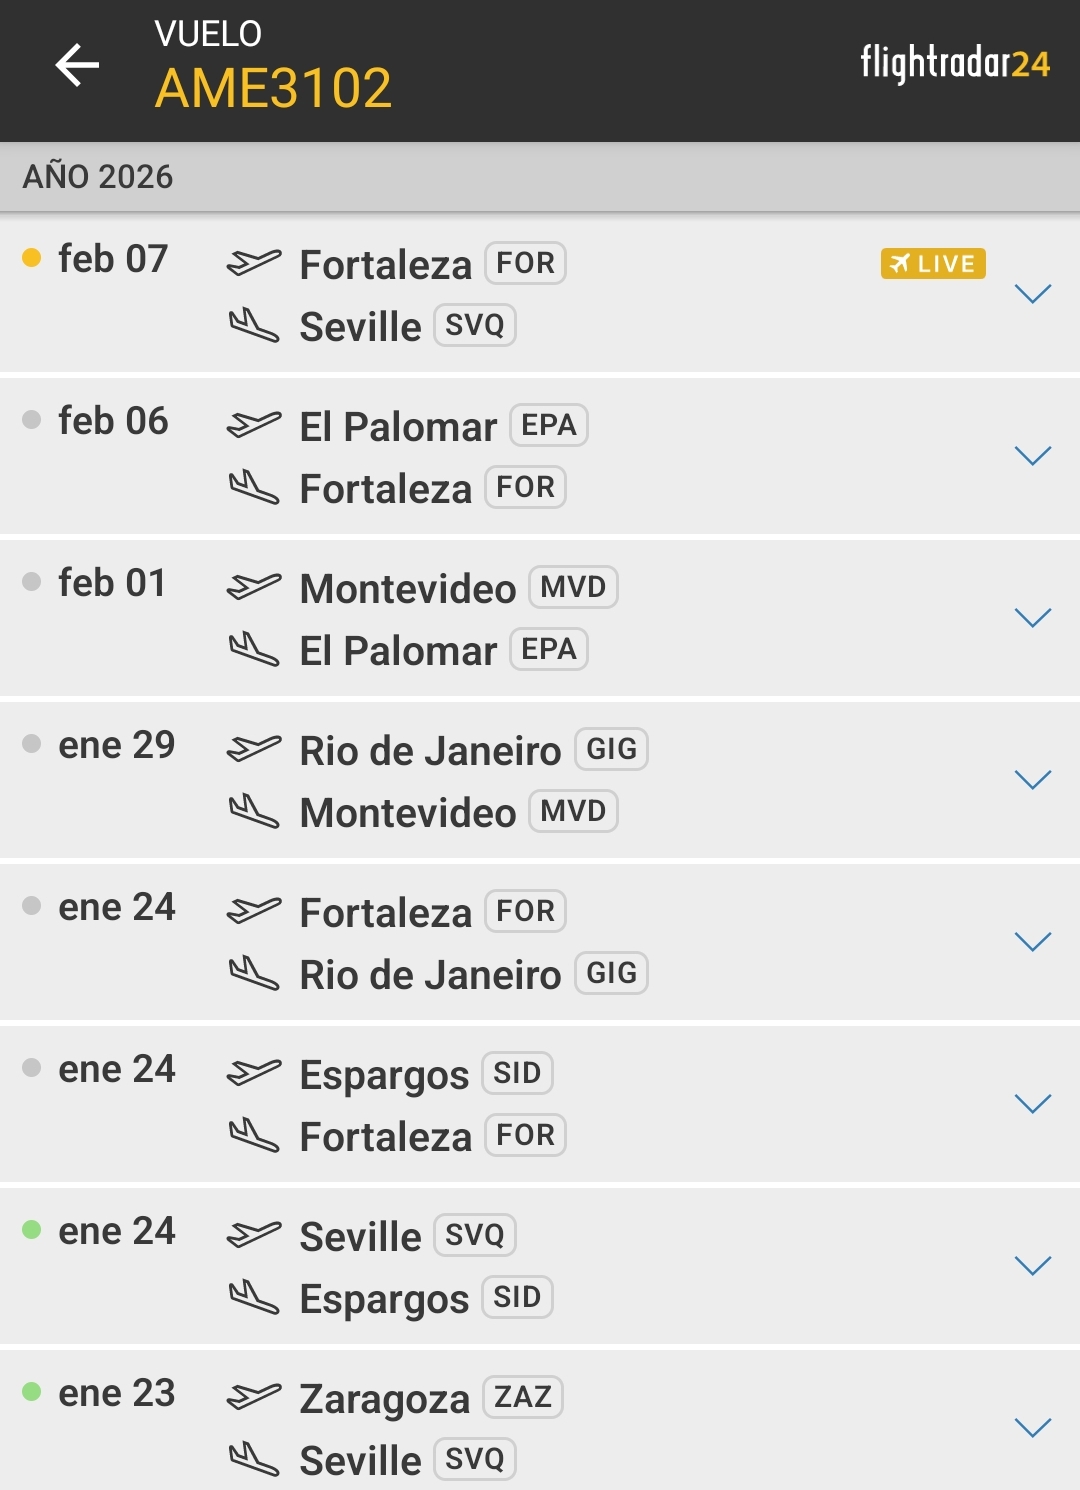Expand the feb 07 flight details
The image size is (1080, 1490).
tap(1032, 293)
